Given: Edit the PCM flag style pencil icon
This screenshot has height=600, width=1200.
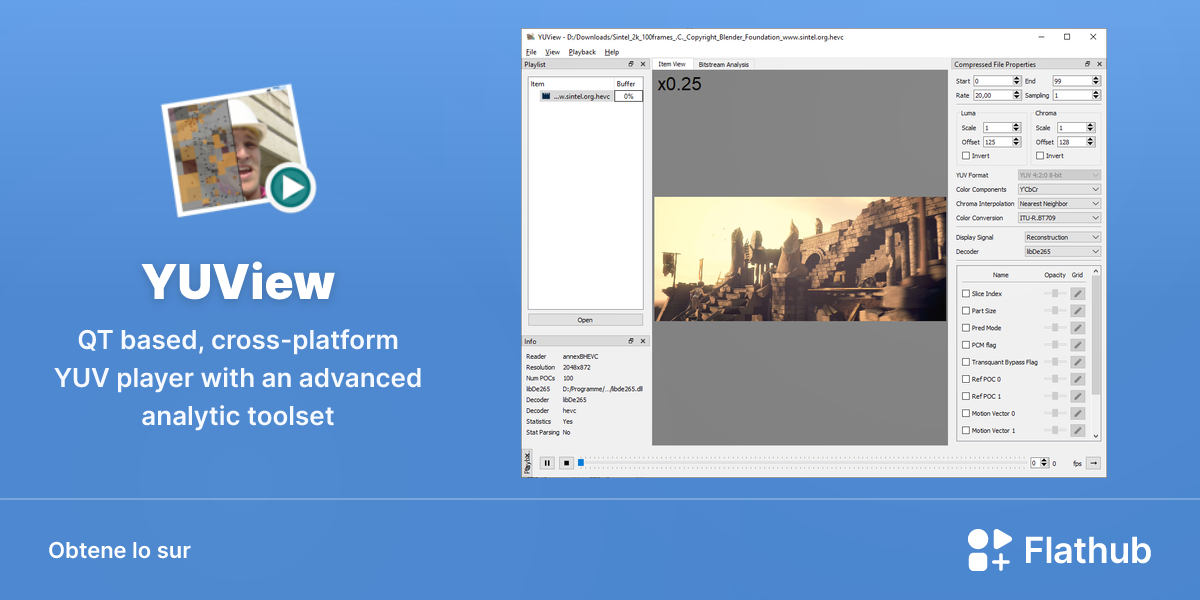Looking at the screenshot, I should (x=1078, y=345).
